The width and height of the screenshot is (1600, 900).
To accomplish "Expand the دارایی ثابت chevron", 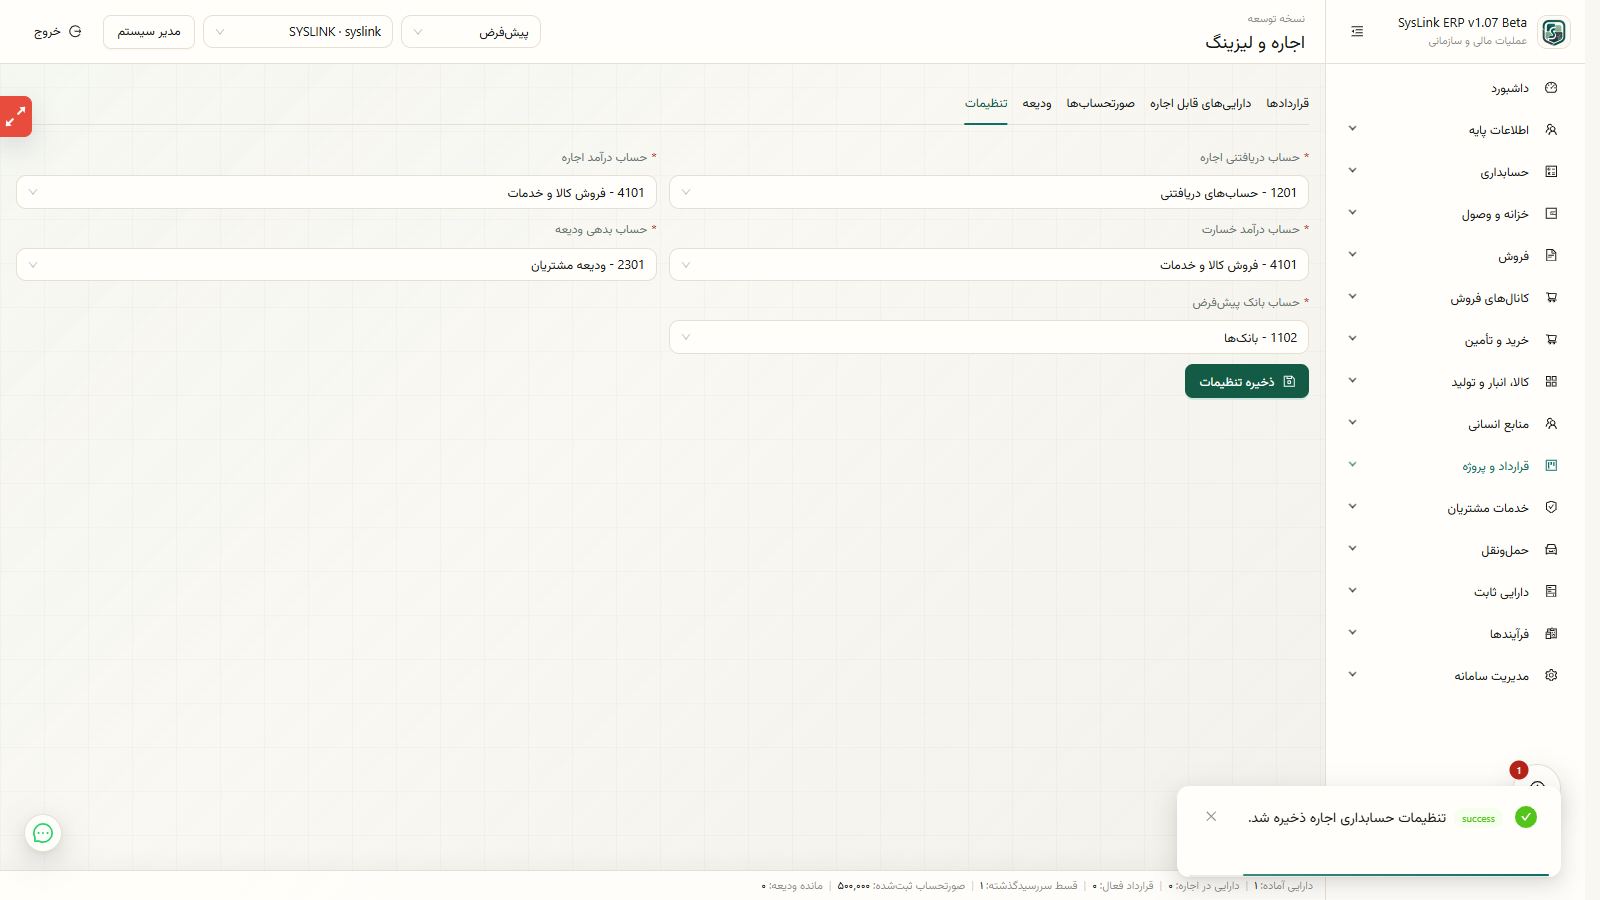I will point(1352,591).
